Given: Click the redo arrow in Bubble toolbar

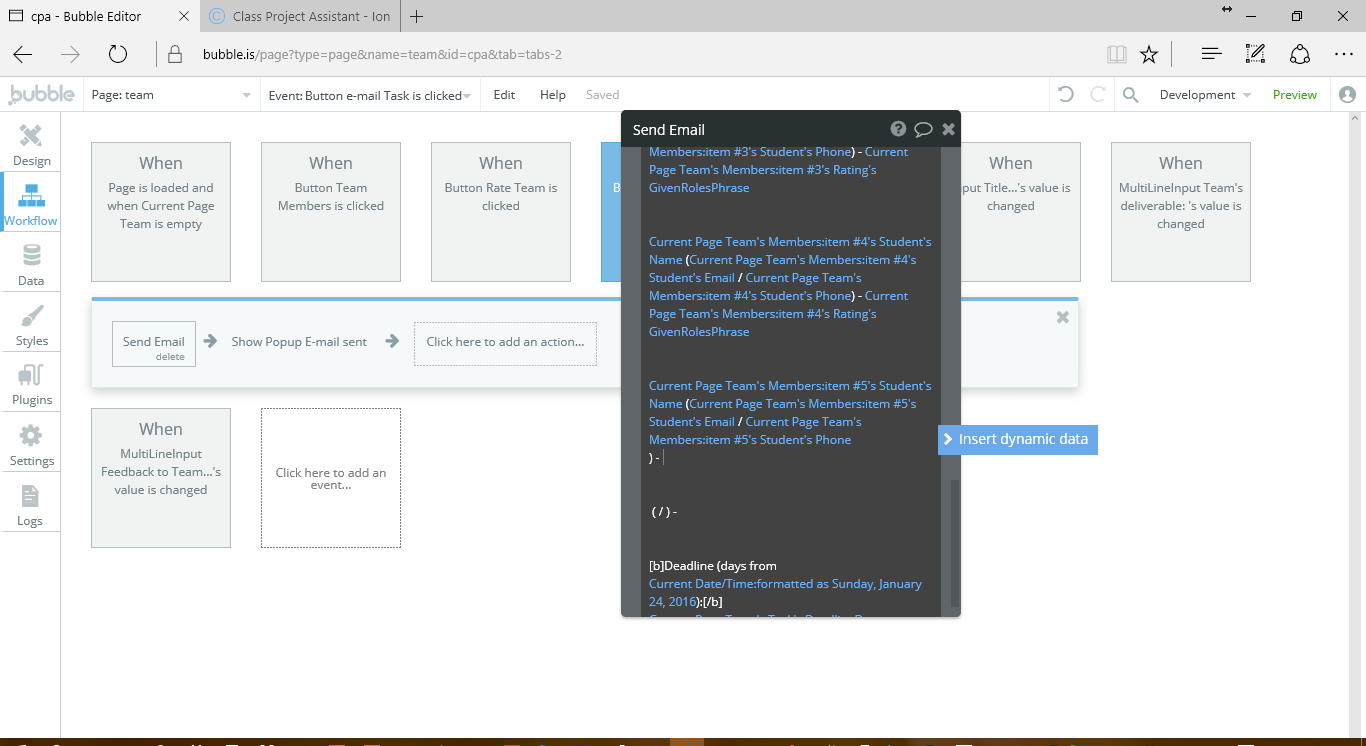Looking at the screenshot, I should pos(1098,95).
